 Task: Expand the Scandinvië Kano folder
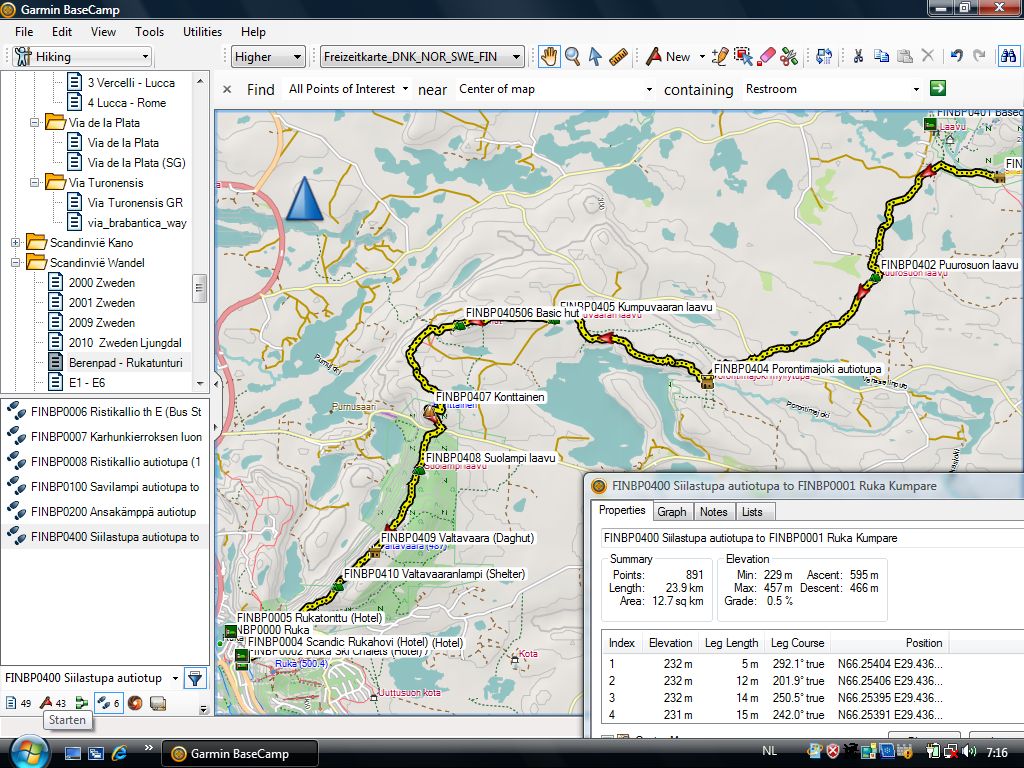[x=16, y=243]
